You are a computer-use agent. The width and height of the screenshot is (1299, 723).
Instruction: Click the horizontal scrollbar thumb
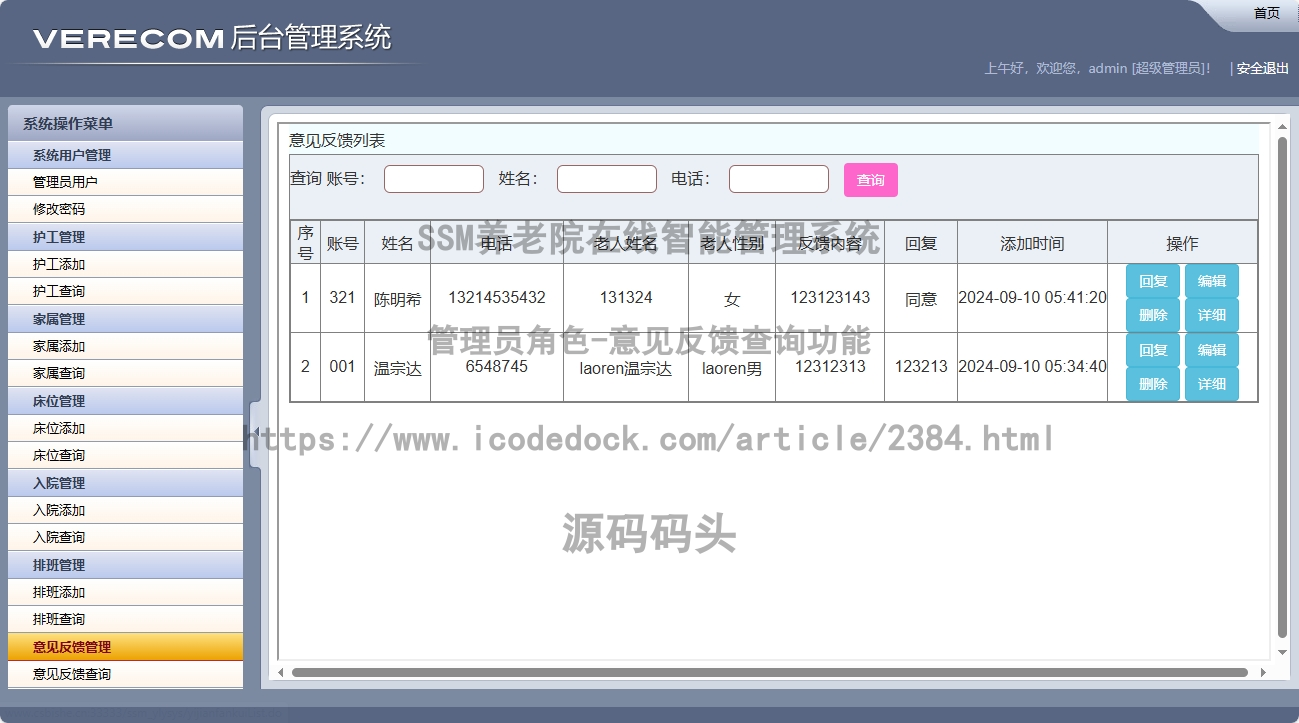(770, 673)
